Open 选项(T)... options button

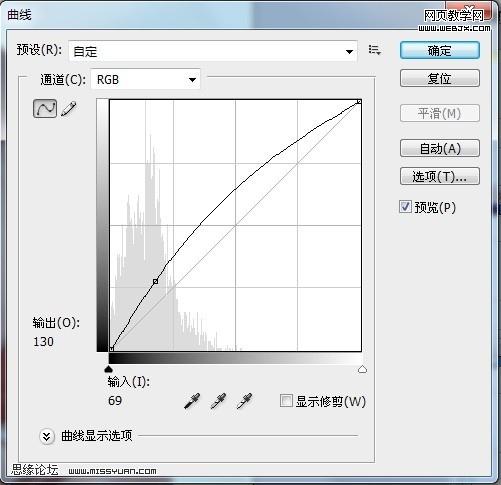pos(440,176)
